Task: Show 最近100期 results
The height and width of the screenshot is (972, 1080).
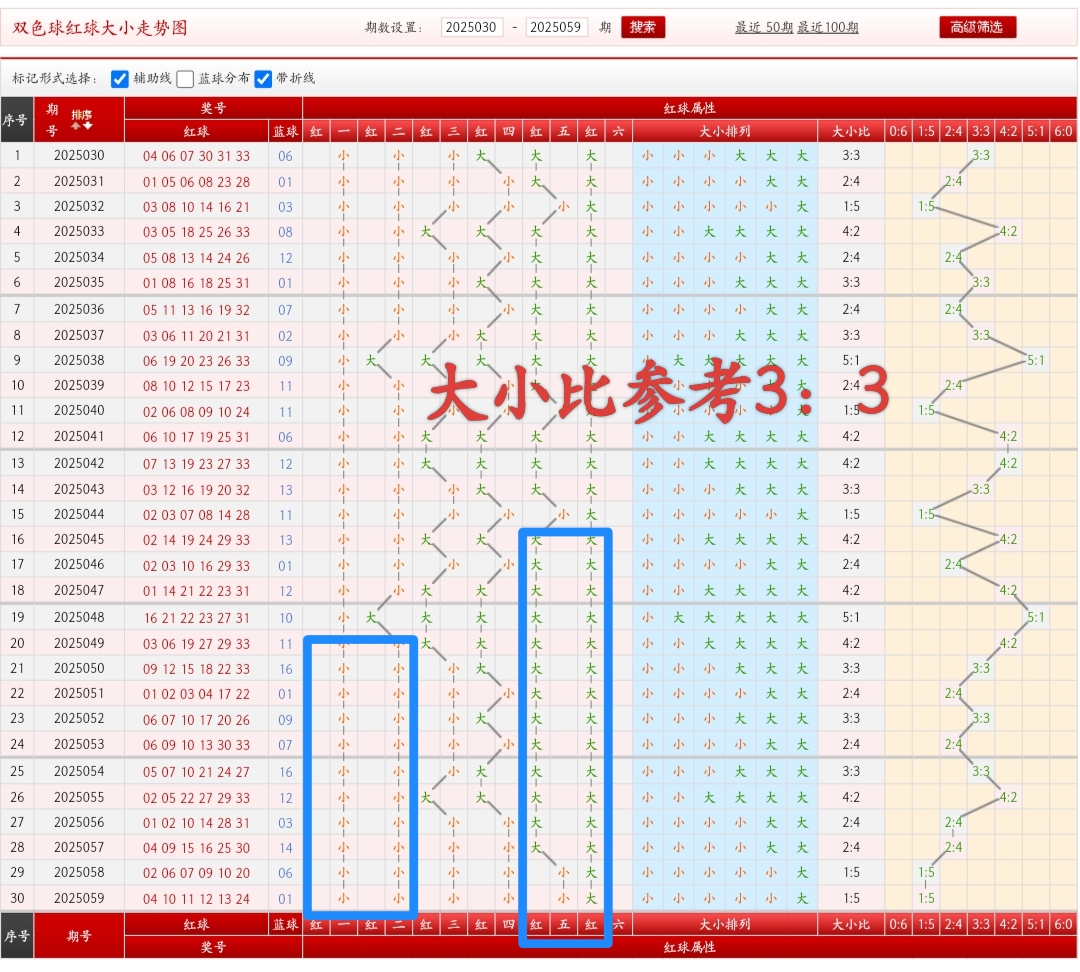Action: coord(828,28)
